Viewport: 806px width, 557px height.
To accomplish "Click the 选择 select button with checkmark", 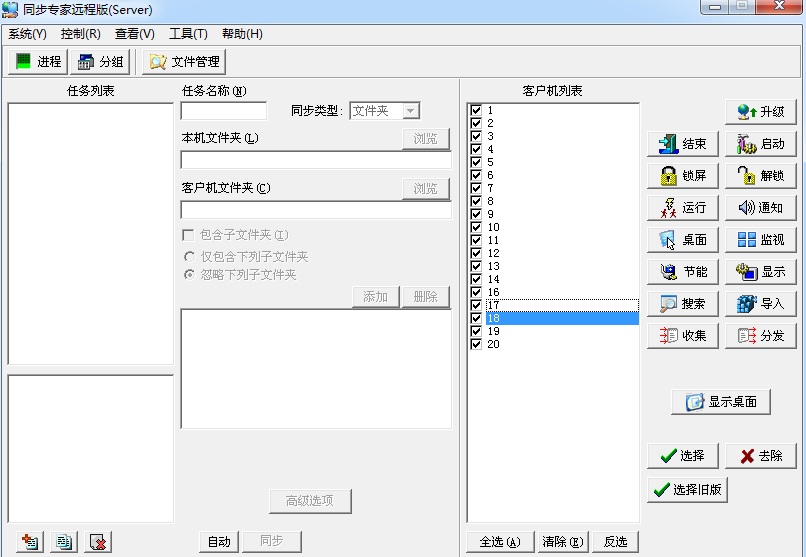I will [683, 456].
